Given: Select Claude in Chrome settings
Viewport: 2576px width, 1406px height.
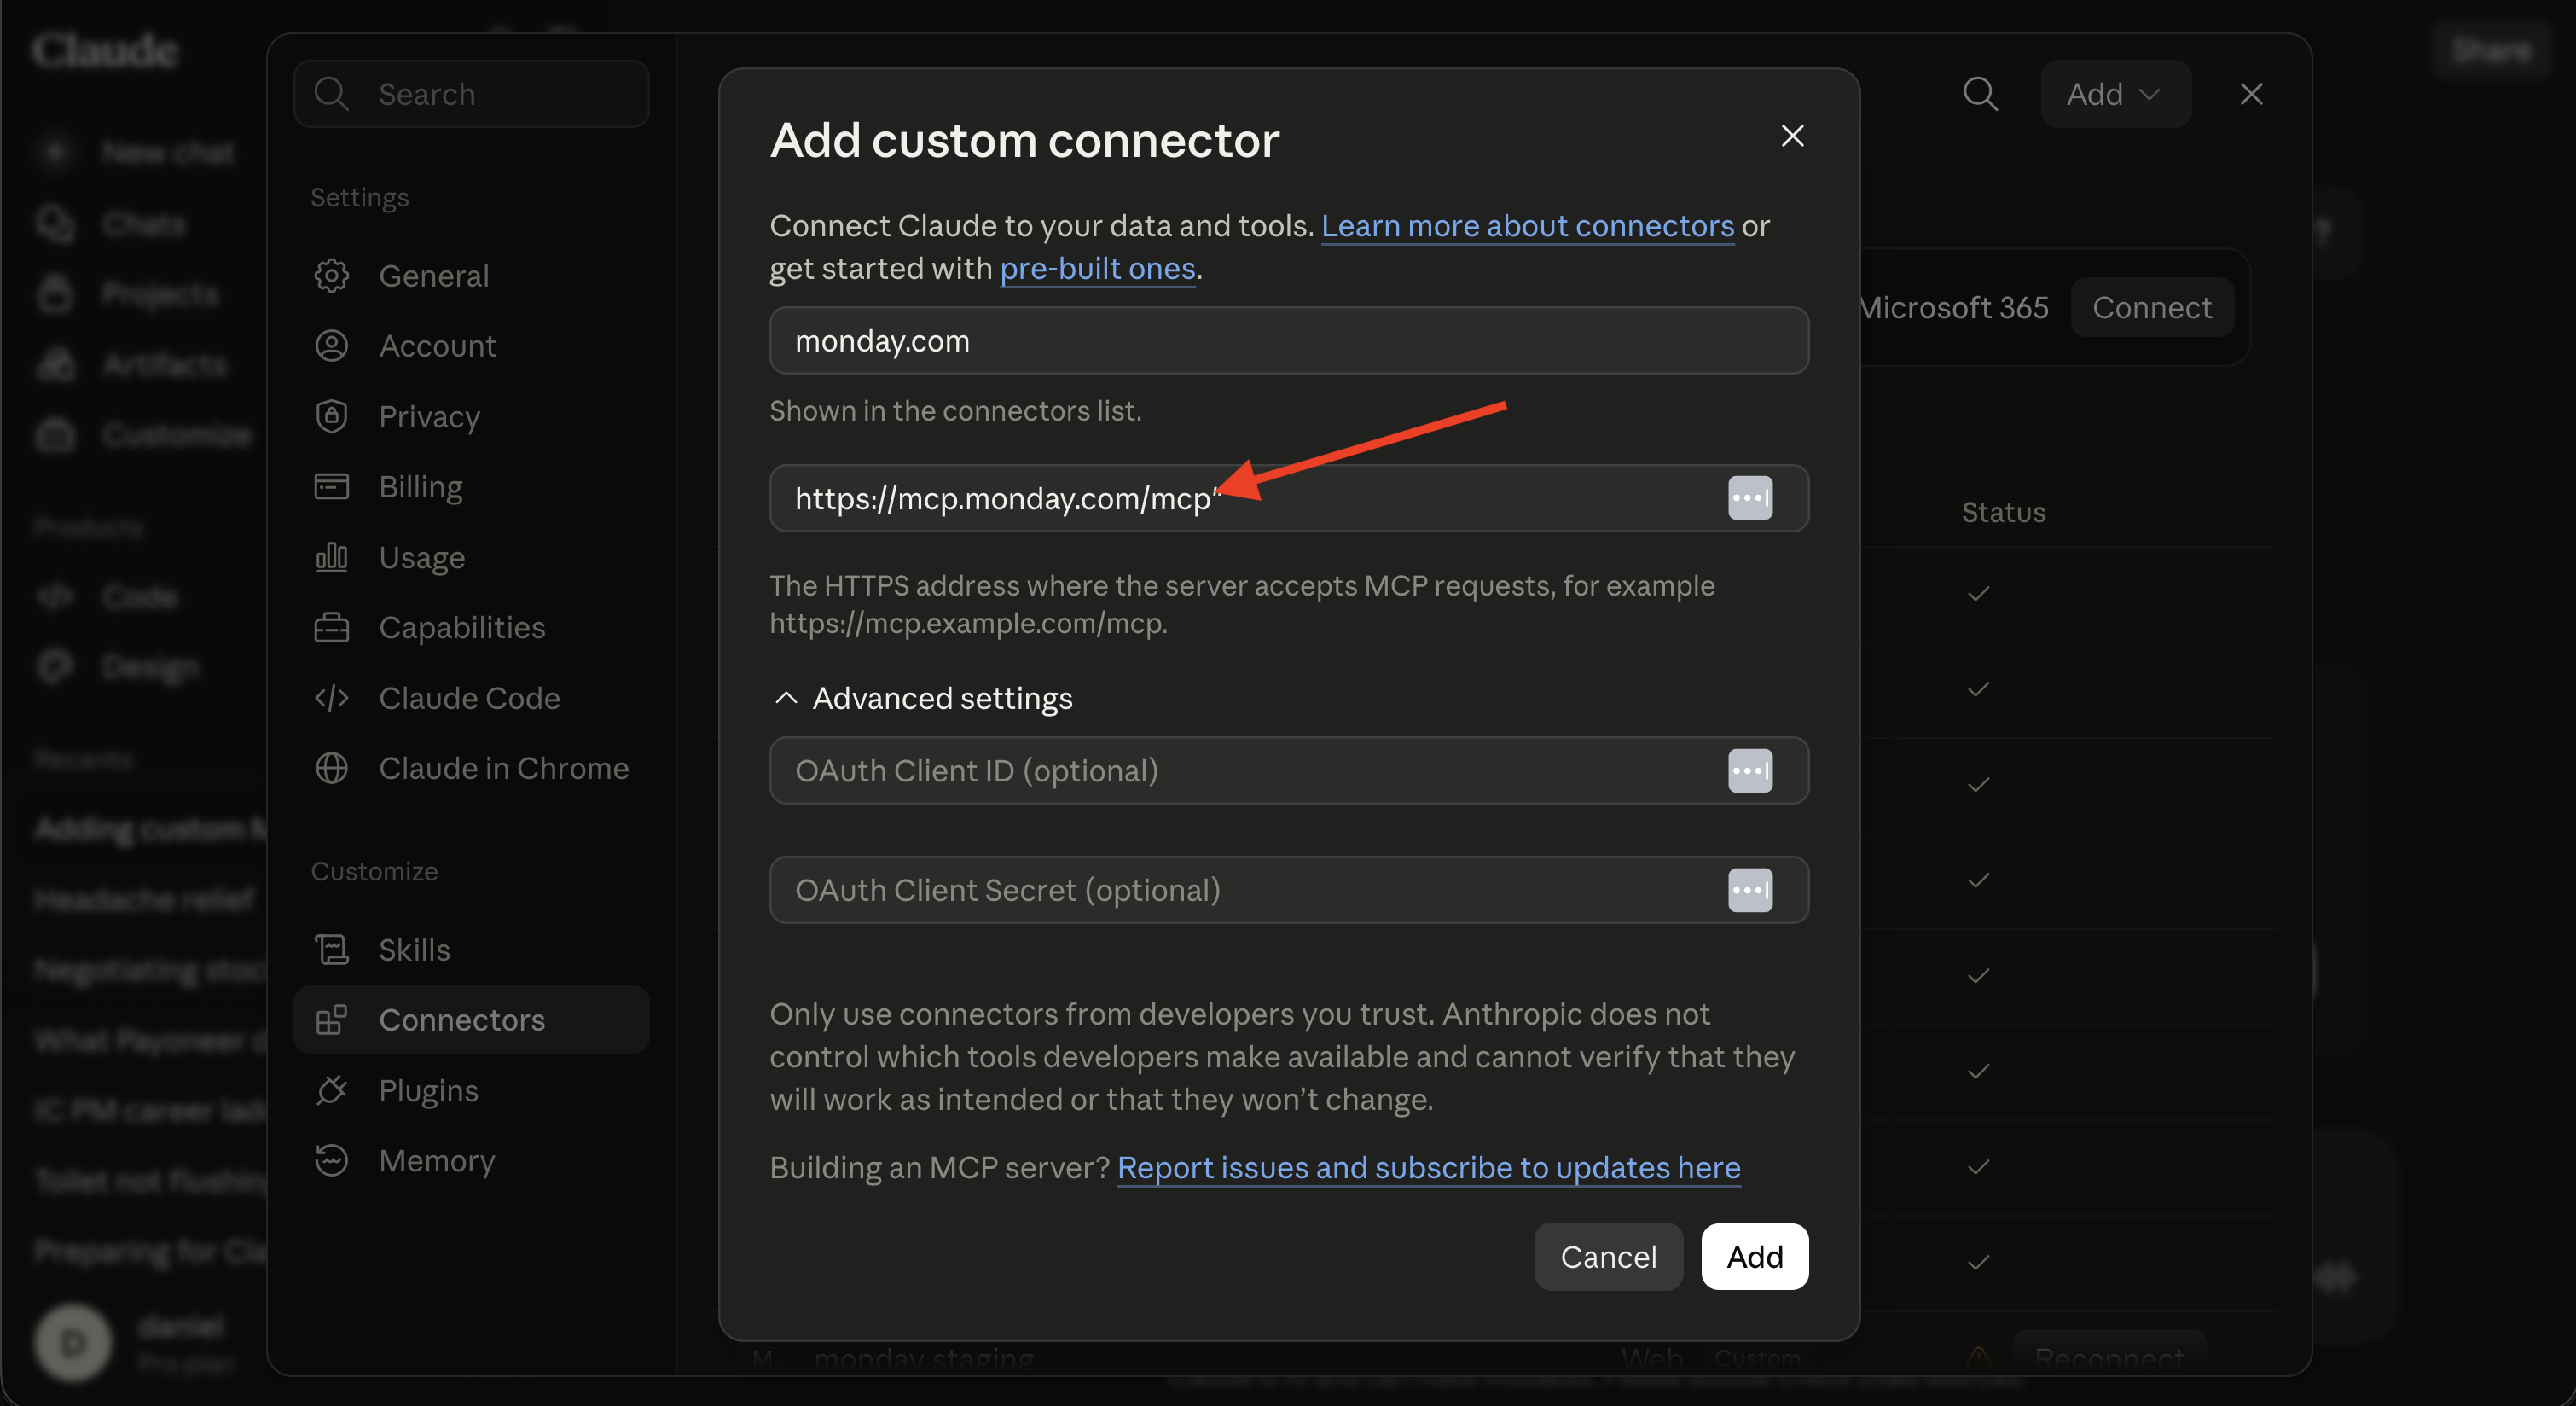Looking at the screenshot, I should pyautogui.click(x=471, y=768).
